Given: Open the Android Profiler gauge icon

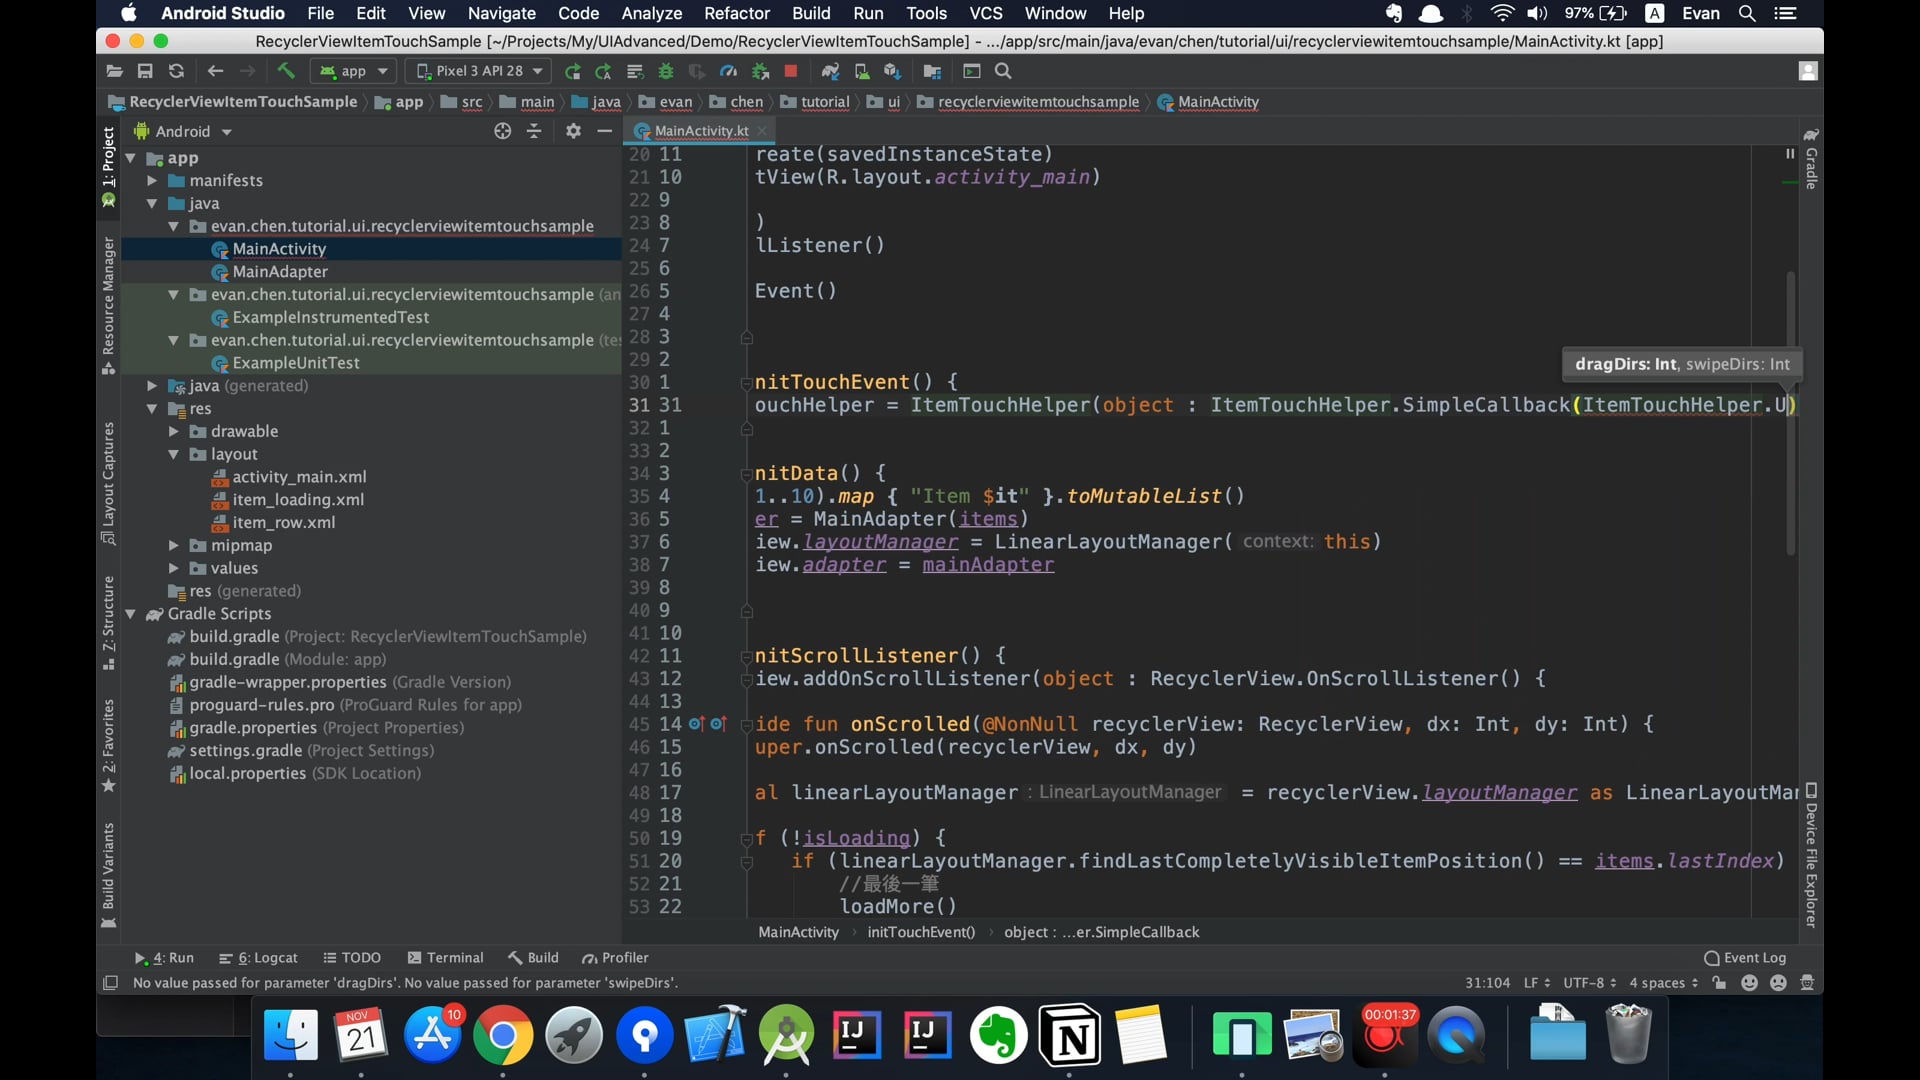Looking at the screenshot, I should point(729,71).
